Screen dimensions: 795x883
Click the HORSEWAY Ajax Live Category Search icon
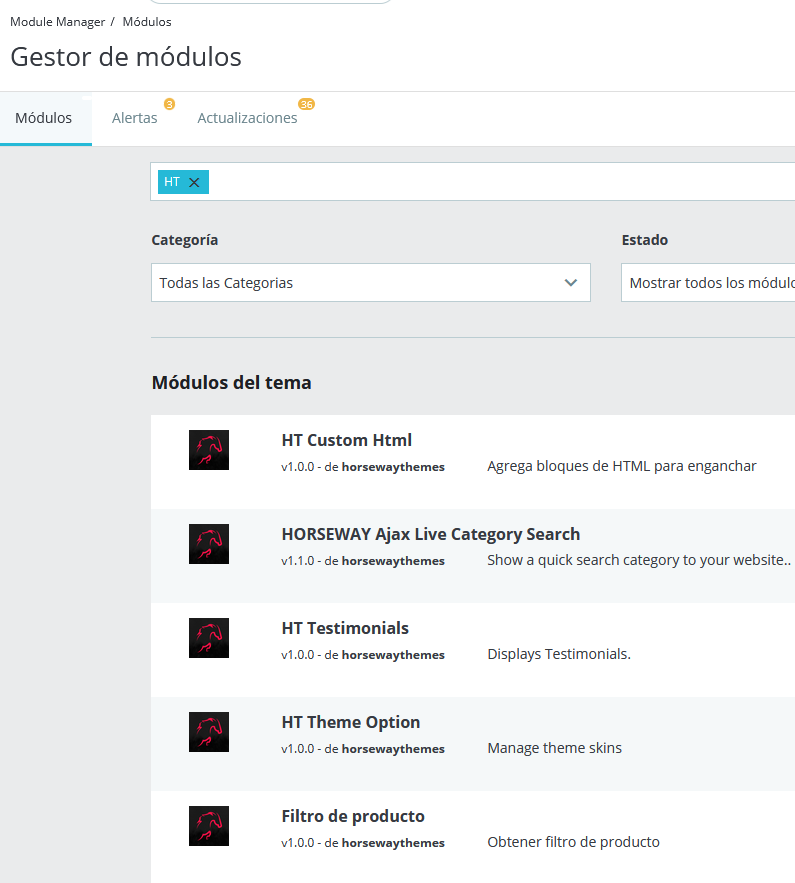pyautogui.click(x=209, y=544)
